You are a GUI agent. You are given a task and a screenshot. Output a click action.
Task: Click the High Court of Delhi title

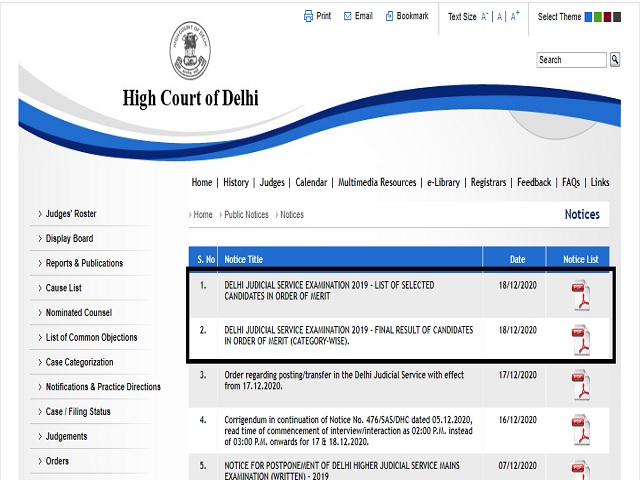pyautogui.click(x=191, y=98)
